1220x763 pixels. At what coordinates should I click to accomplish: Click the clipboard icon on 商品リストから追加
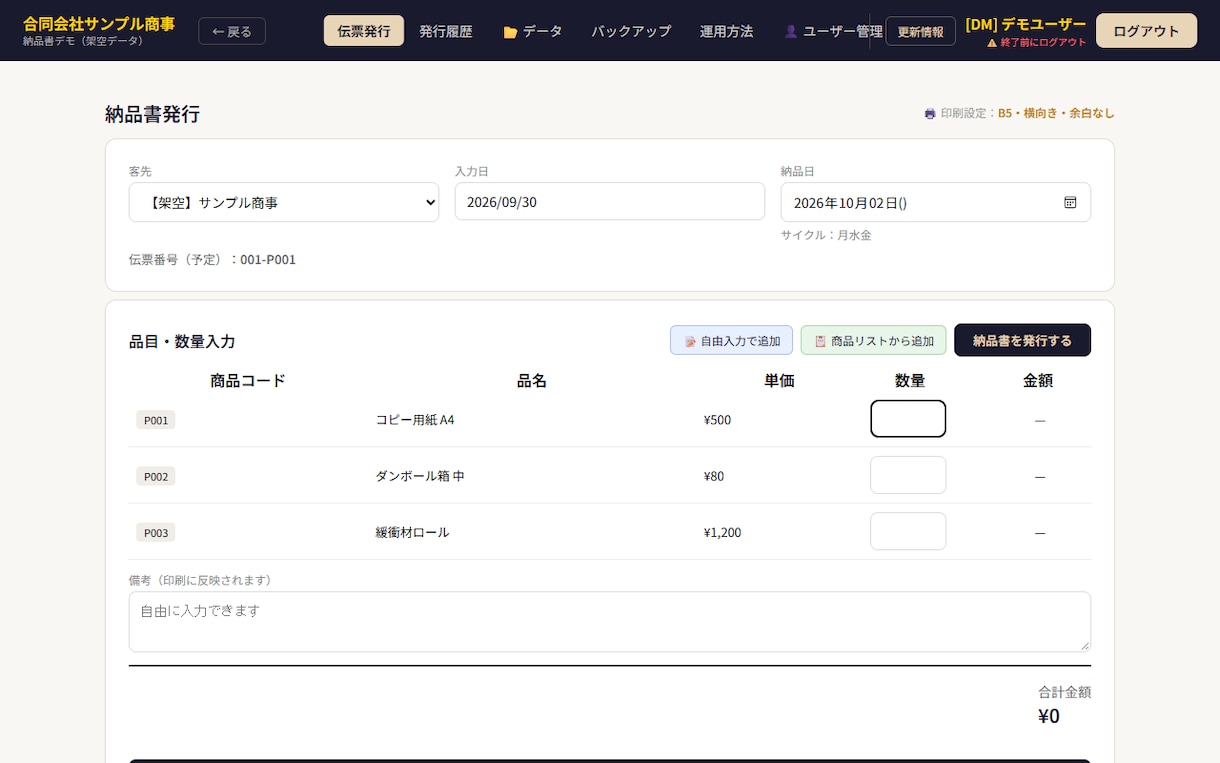tap(820, 341)
